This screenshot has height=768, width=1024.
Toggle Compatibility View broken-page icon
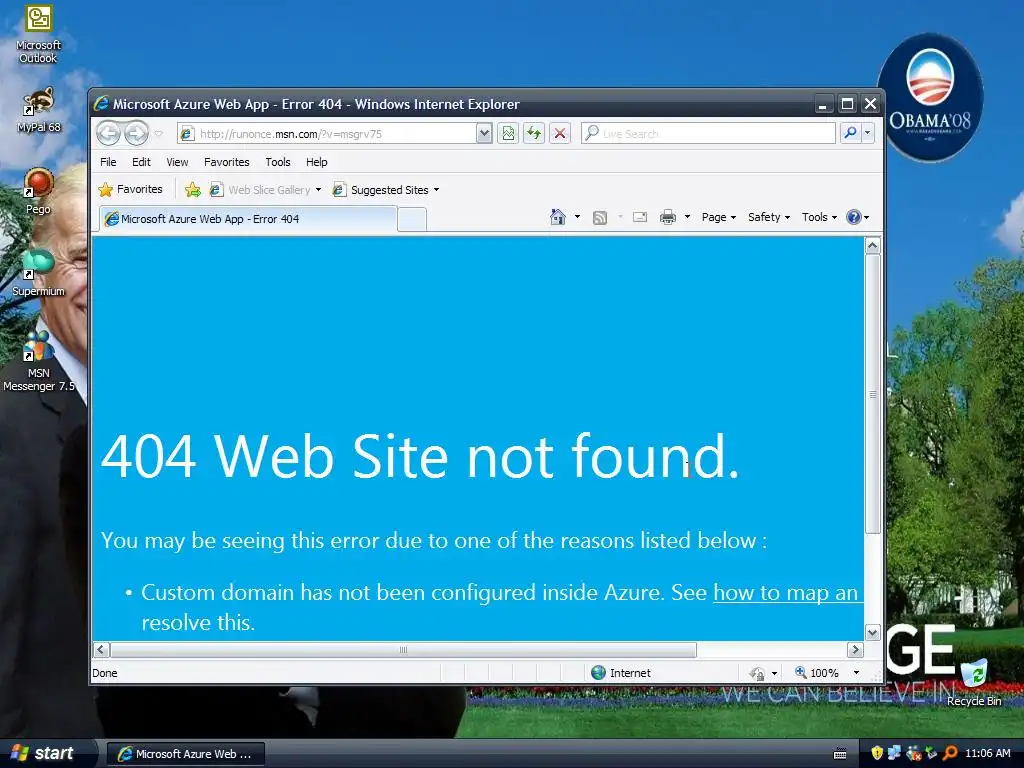tap(508, 134)
